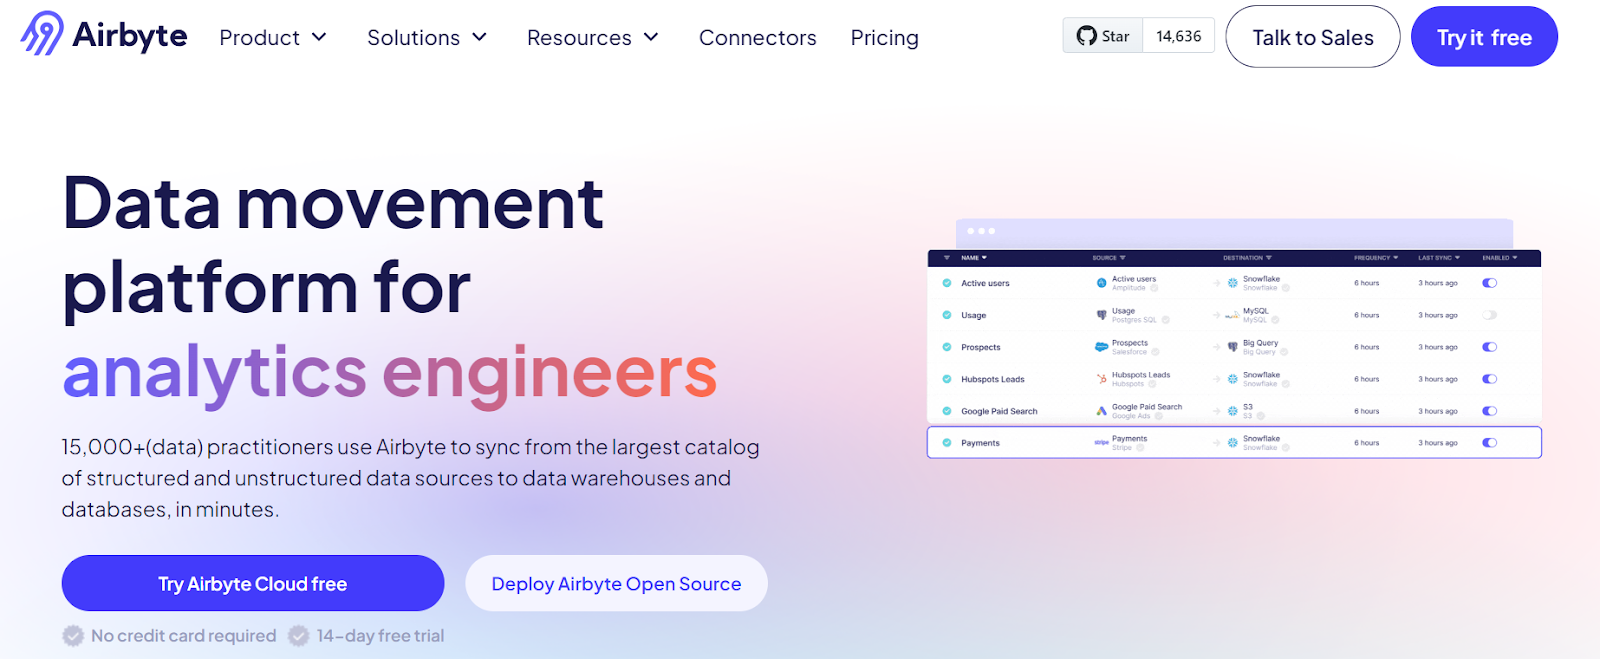
Task: Select the Google Paid Search row name
Action: point(999,411)
